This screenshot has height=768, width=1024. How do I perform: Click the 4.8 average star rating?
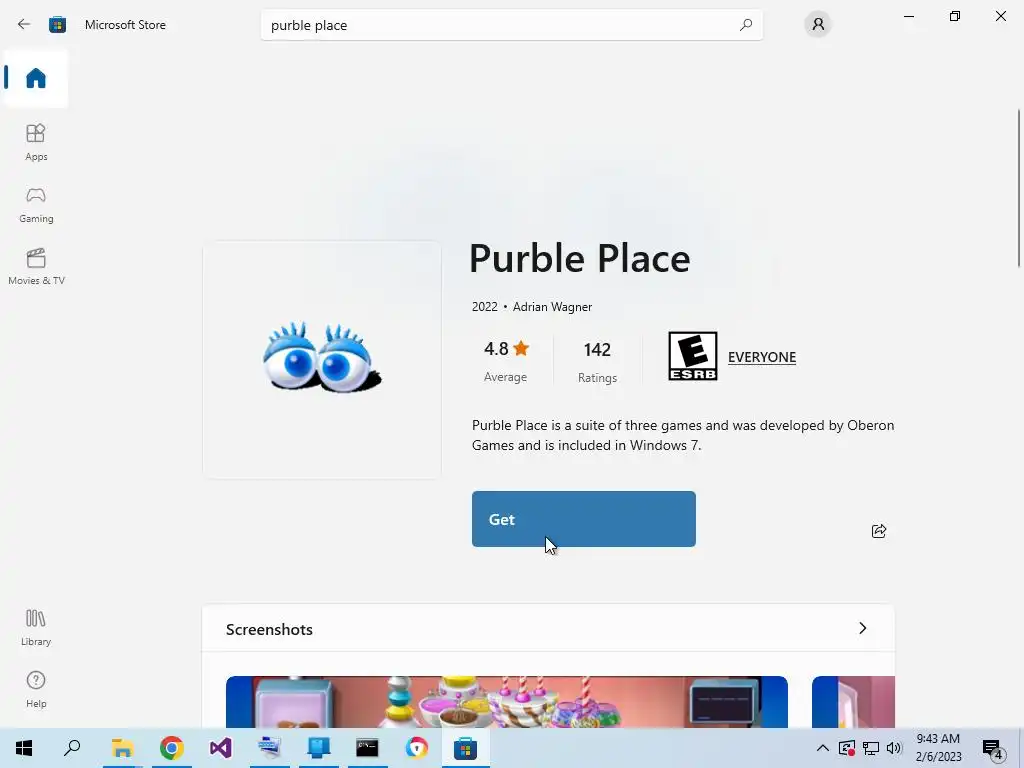pos(506,360)
